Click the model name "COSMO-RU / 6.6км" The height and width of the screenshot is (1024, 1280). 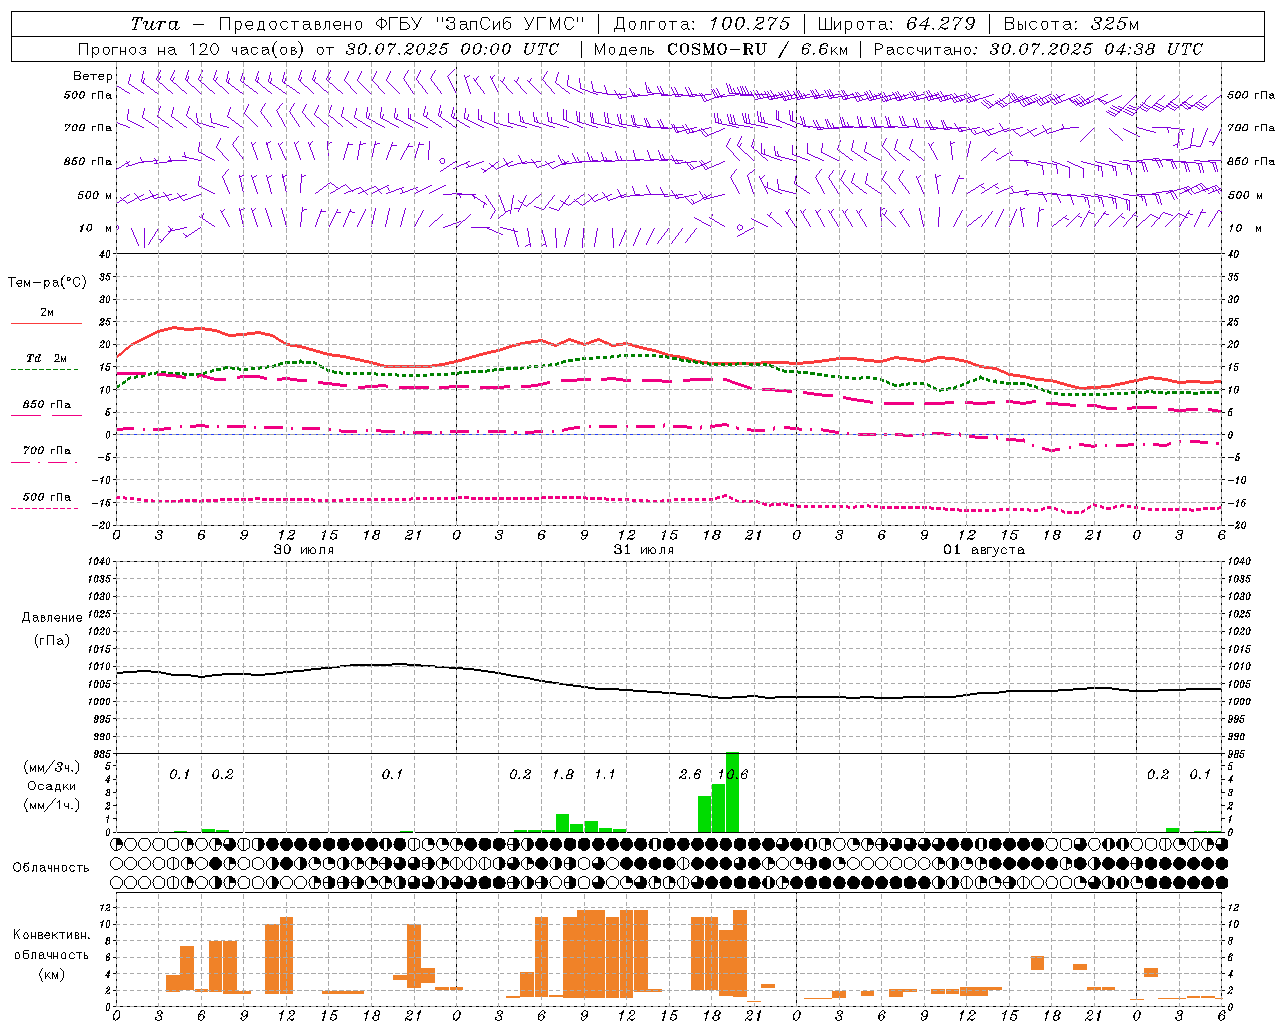(757, 49)
